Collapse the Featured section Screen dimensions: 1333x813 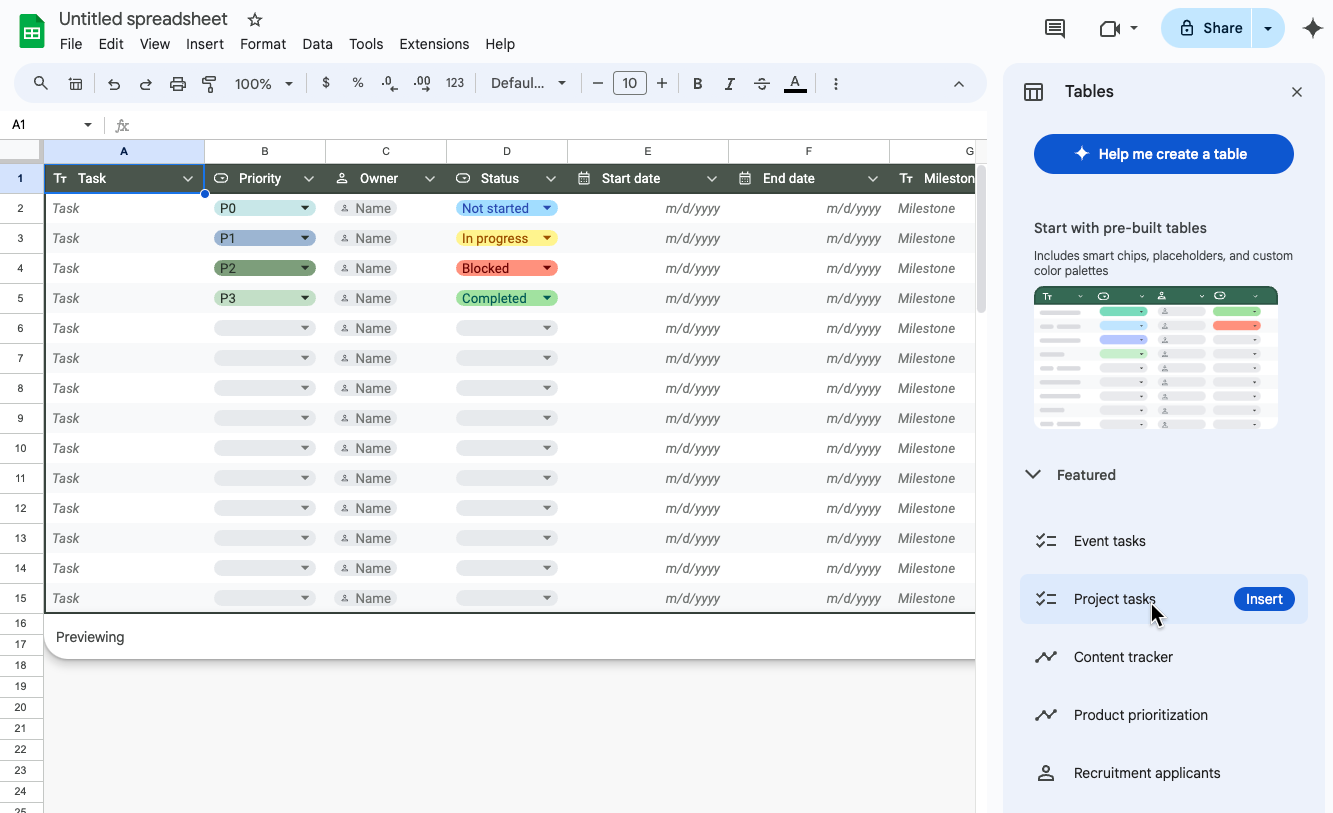click(1033, 475)
